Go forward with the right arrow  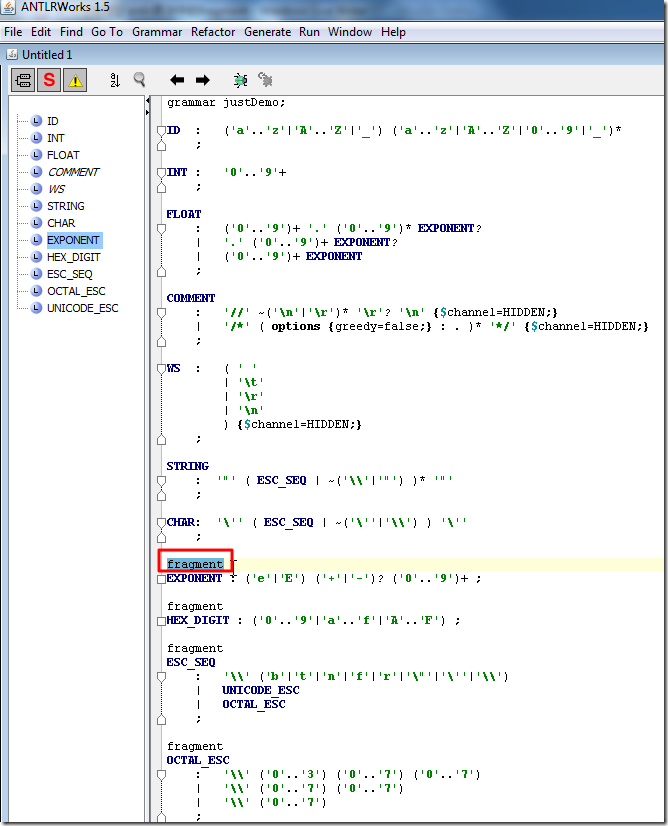202,80
